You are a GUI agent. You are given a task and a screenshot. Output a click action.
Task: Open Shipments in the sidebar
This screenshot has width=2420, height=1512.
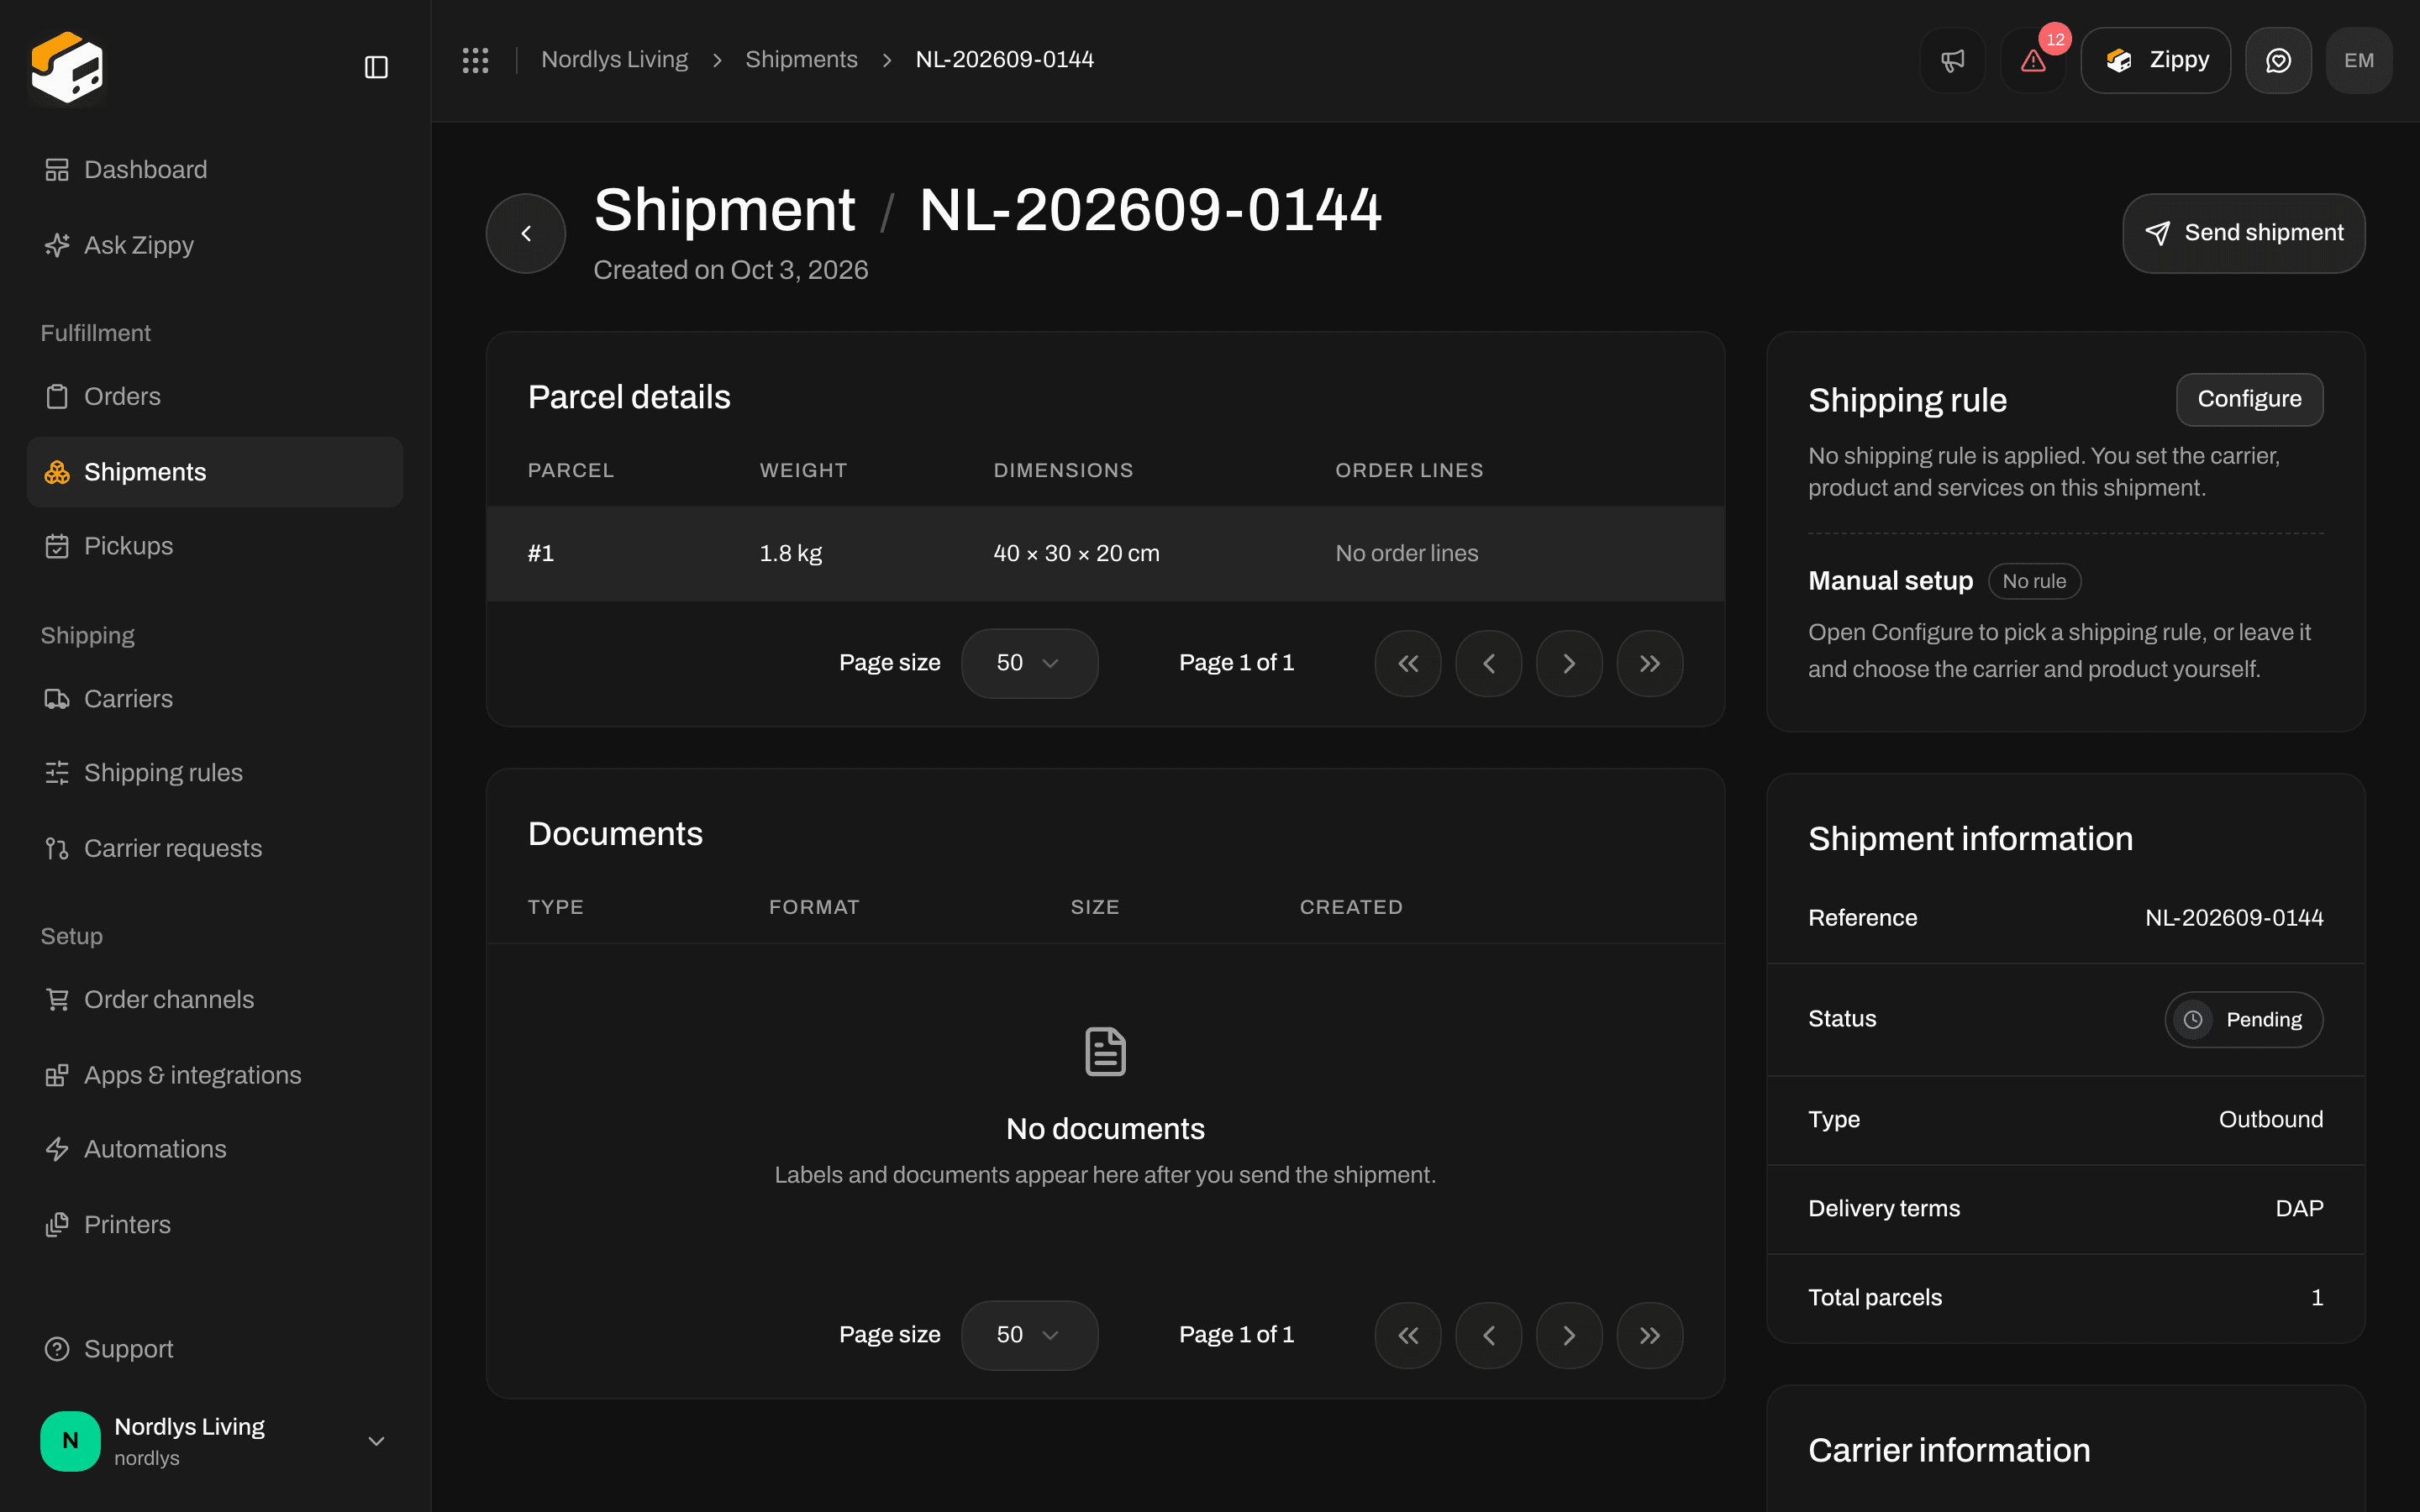point(215,472)
